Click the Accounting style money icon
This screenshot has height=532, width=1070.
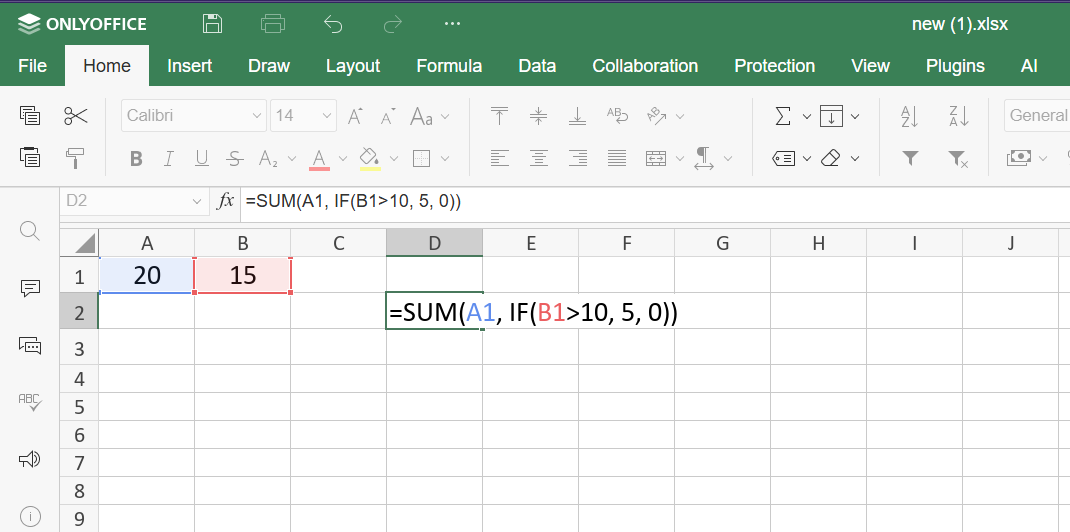pos(1018,158)
